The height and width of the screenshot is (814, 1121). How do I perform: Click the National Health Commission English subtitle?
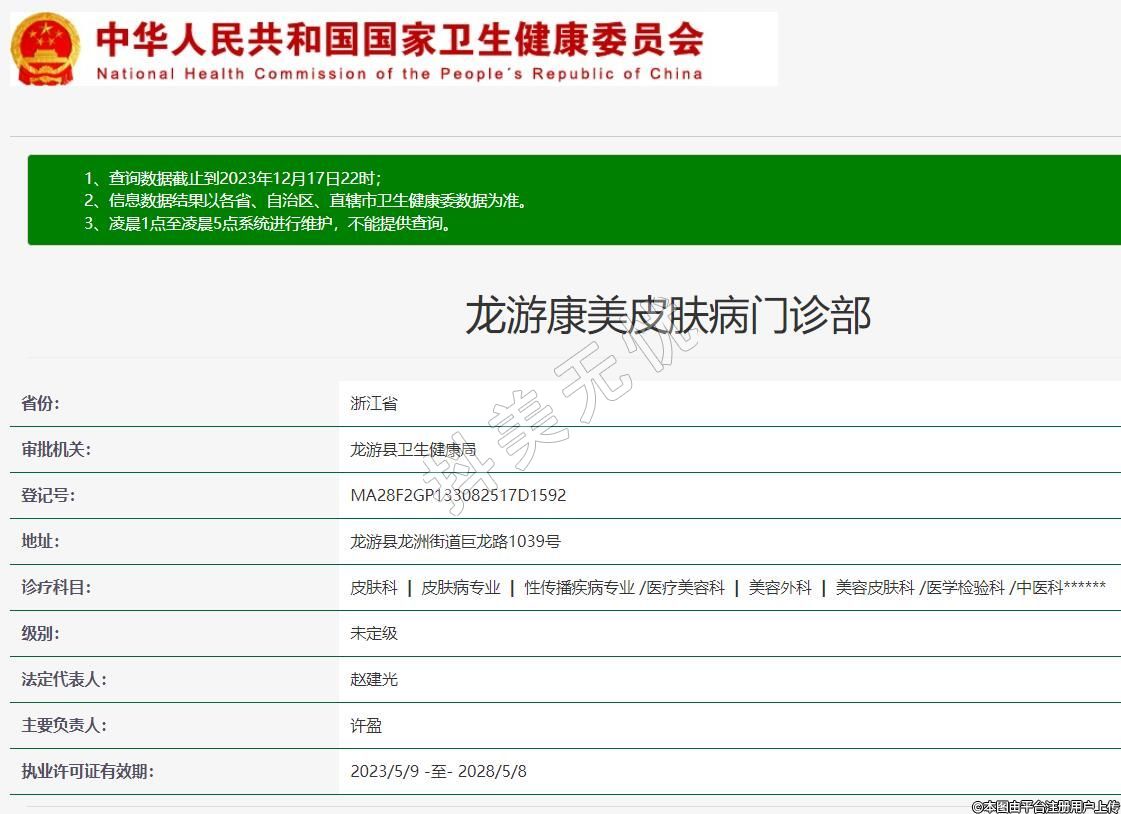399,74
